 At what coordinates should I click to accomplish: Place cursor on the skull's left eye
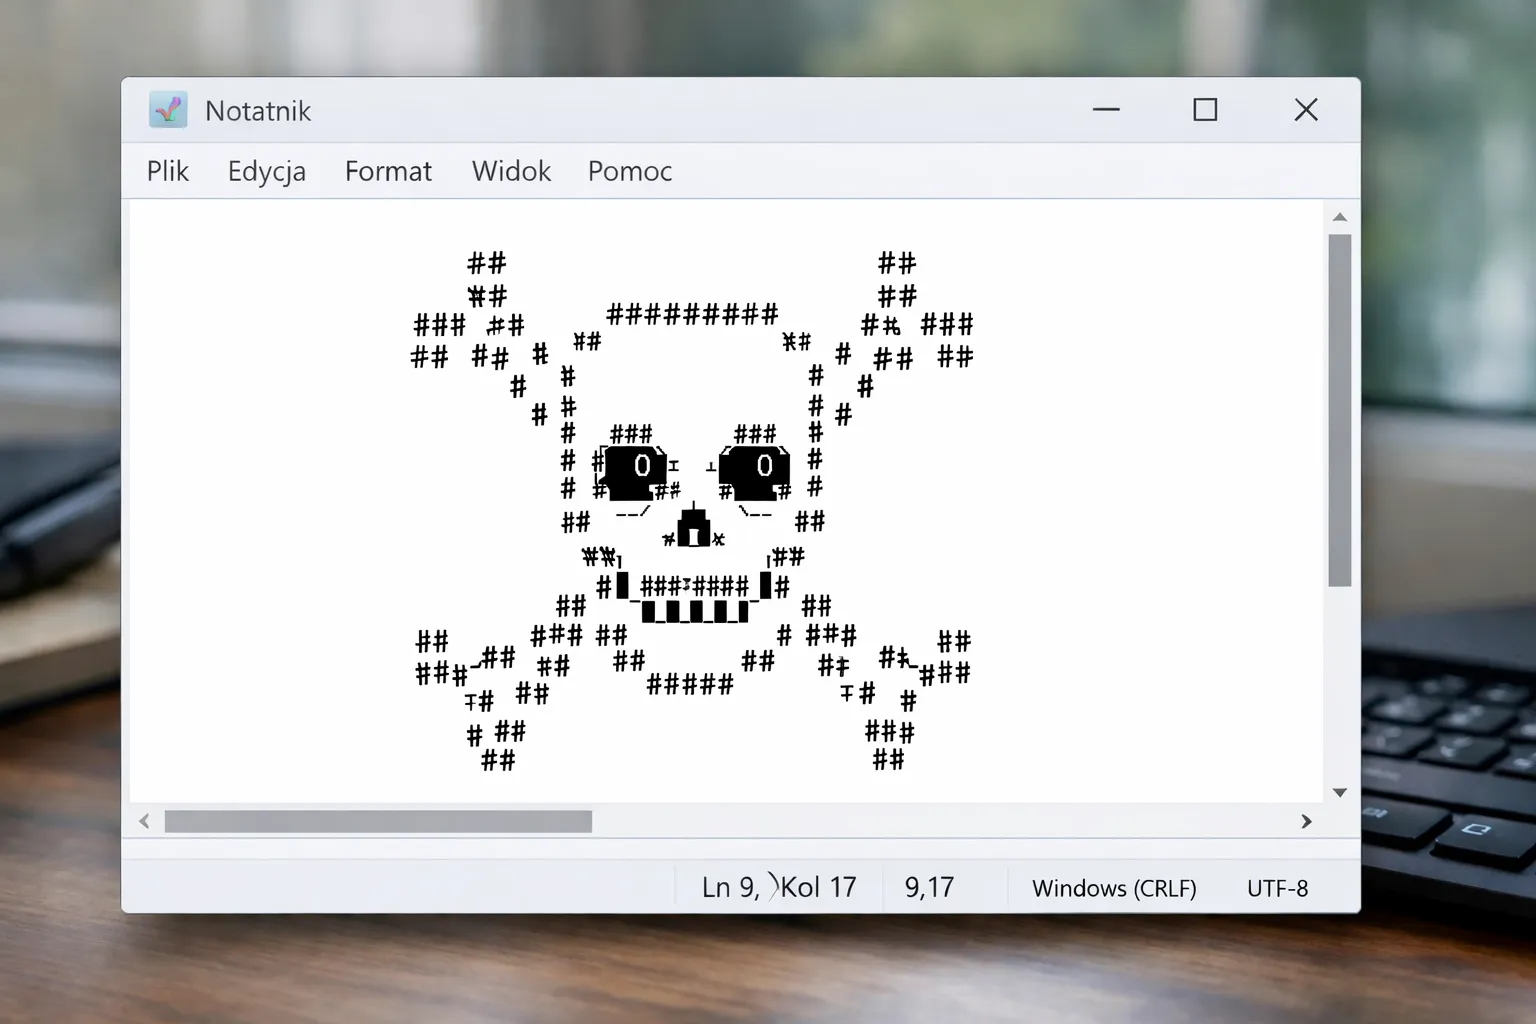click(636, 470)
